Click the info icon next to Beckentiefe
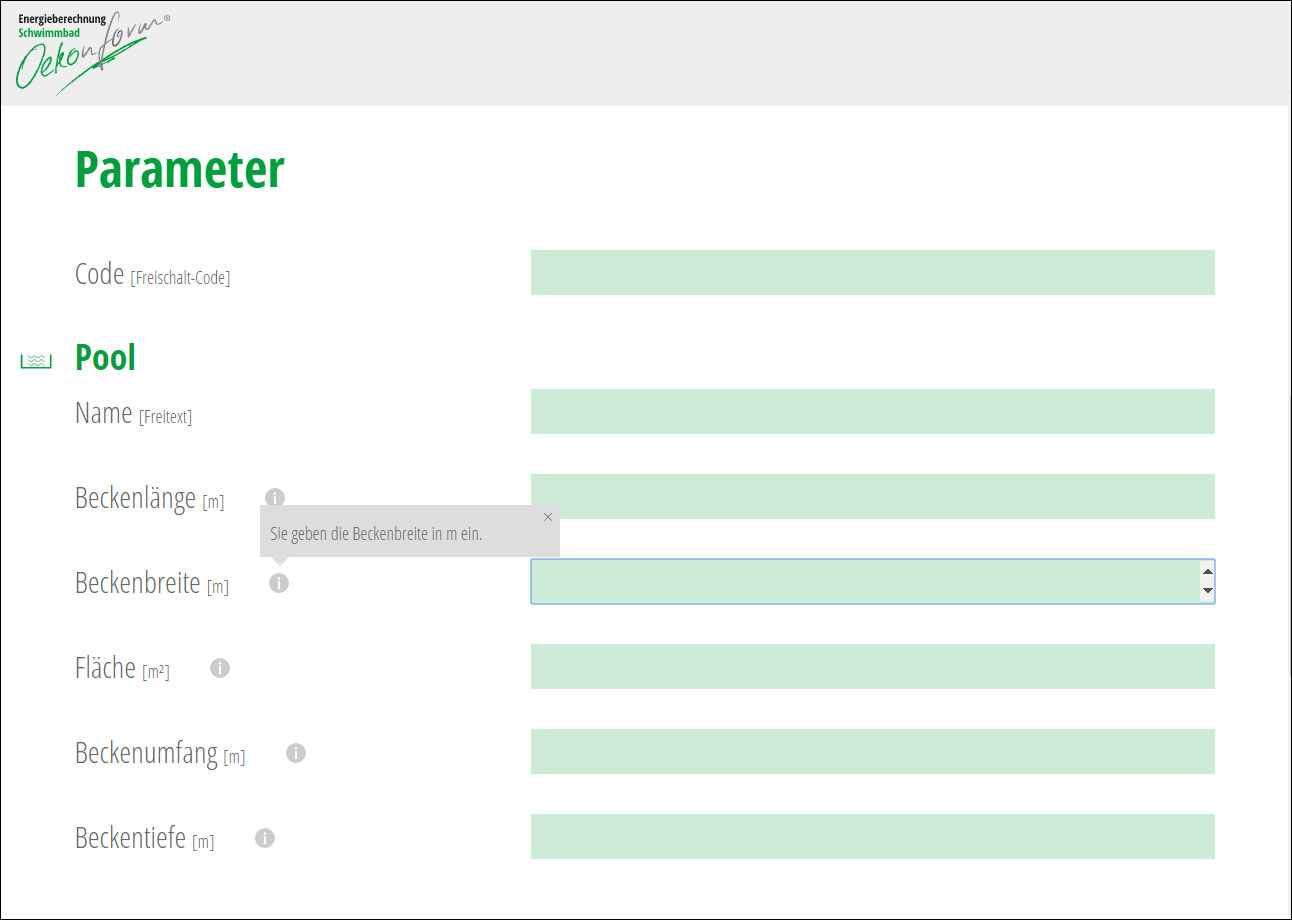The width and height of the screenshot is (1292, 920). click(265, 837)
